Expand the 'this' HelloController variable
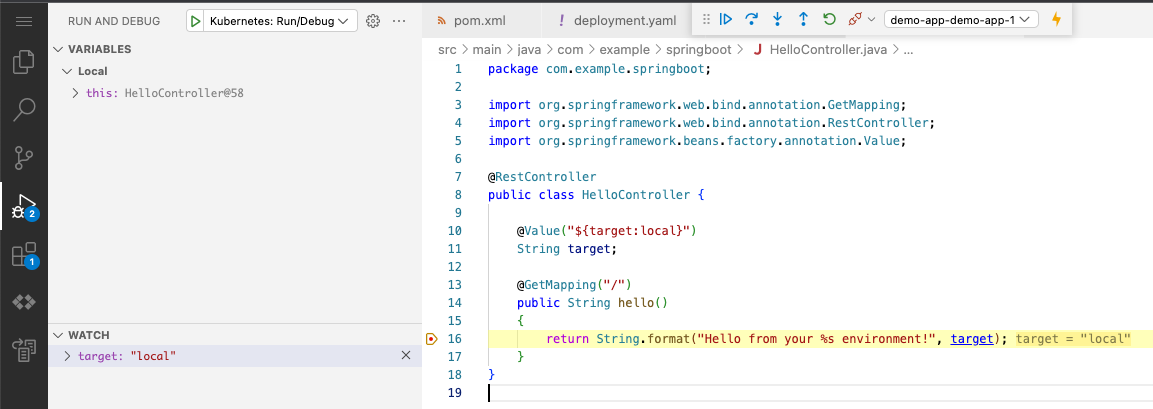Image resolution: width=1153 pixels, height=409 pixels. pos(77,93)
